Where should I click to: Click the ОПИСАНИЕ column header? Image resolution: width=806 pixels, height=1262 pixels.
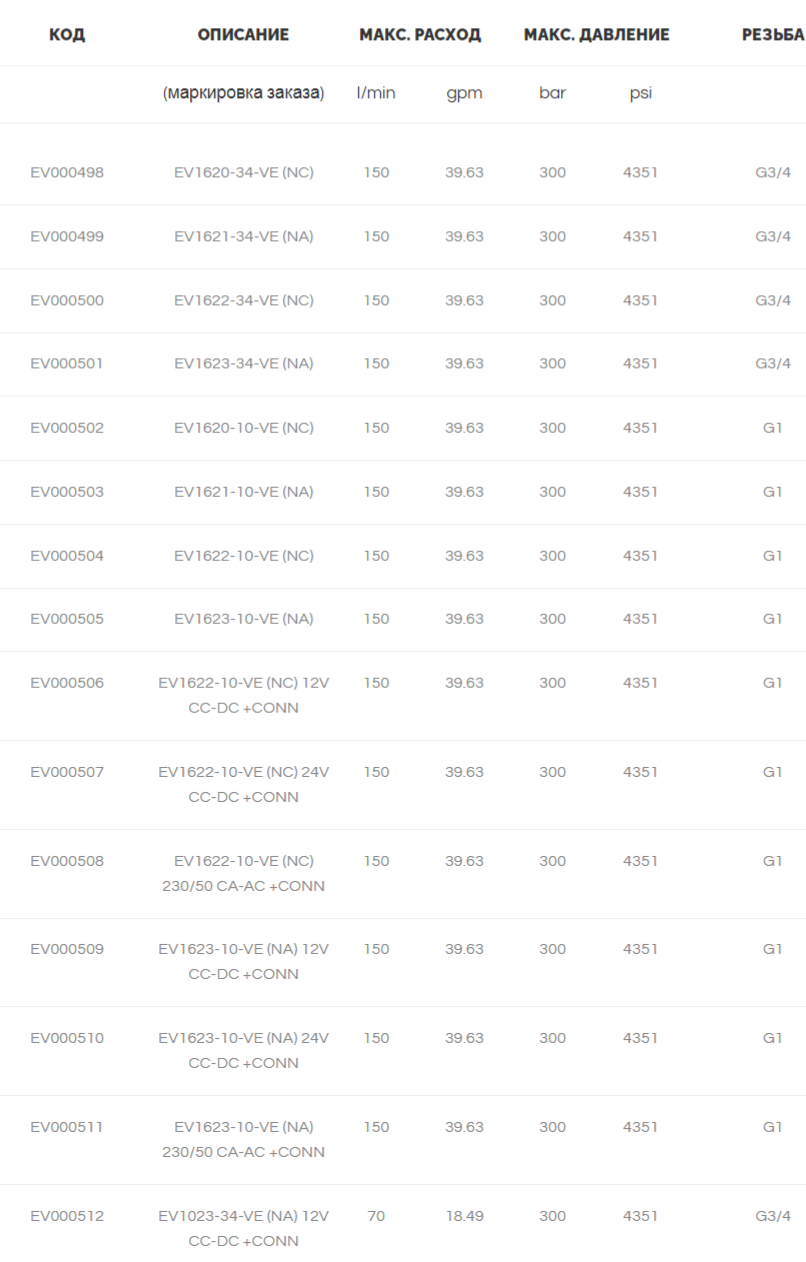coord(243,35)
